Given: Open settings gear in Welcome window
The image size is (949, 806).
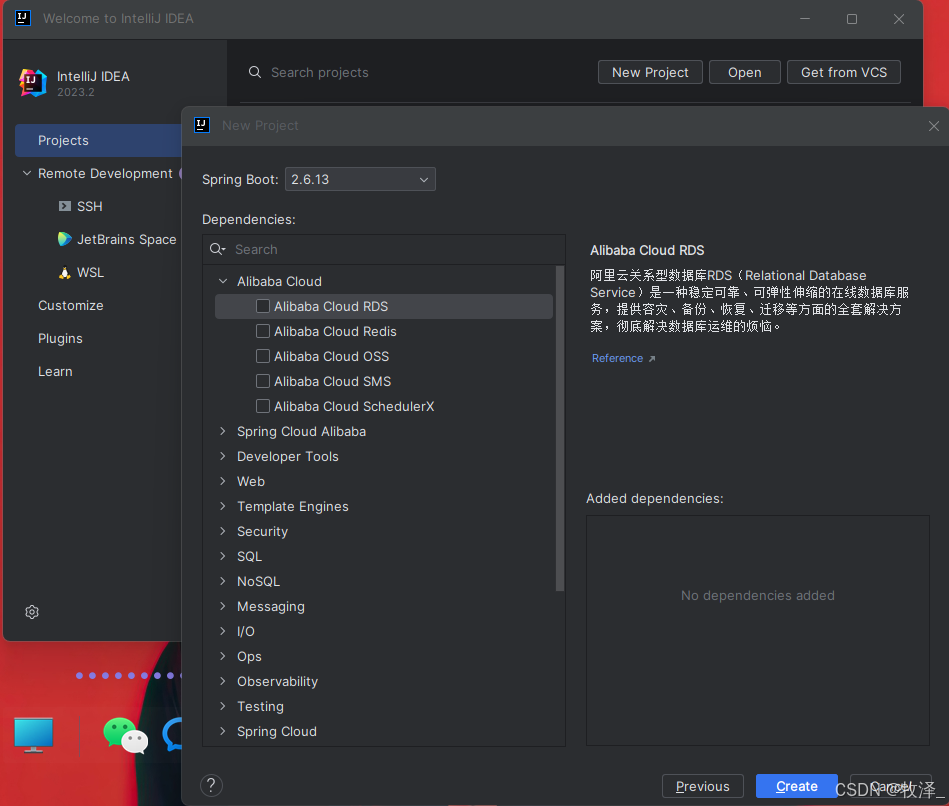Looking at the screenshot, I should (32, 612).
